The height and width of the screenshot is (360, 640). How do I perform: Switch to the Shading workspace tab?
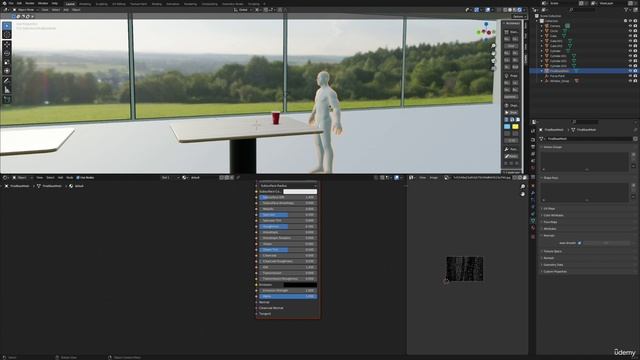coord(156,4)
